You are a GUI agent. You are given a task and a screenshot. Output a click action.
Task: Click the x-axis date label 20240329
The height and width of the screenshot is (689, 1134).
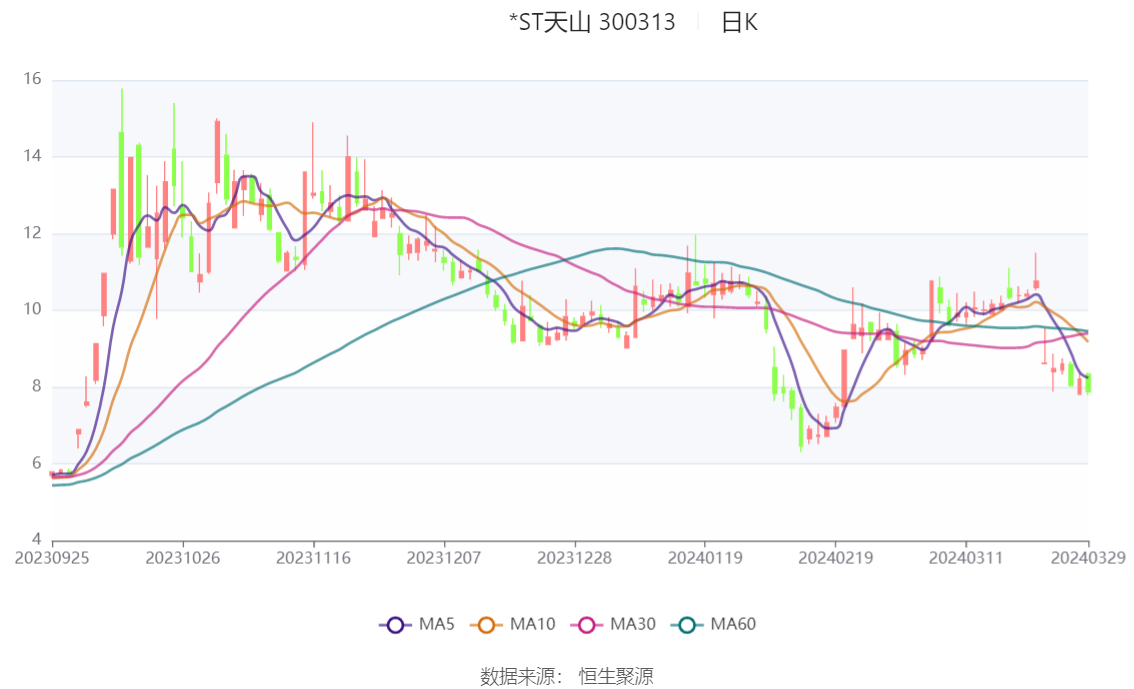[1088, 558]
